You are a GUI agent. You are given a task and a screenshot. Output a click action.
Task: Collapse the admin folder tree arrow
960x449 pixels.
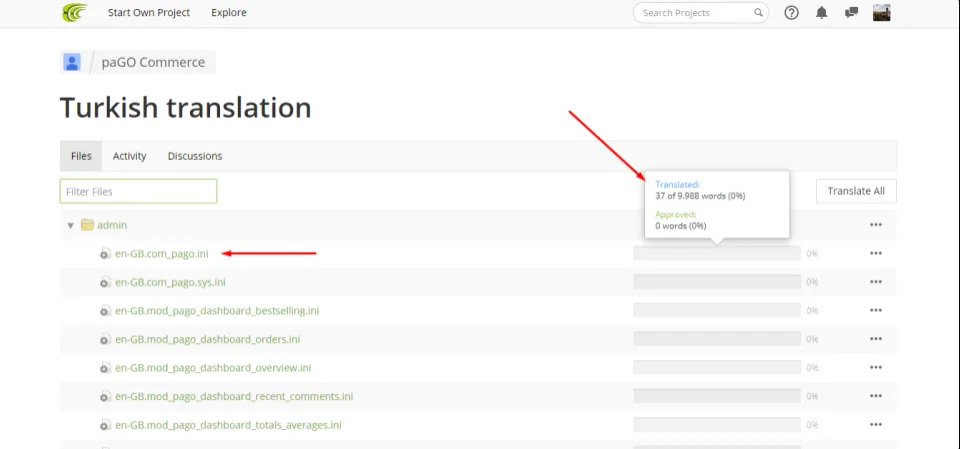pyautogui.click(x=70, y=225)
